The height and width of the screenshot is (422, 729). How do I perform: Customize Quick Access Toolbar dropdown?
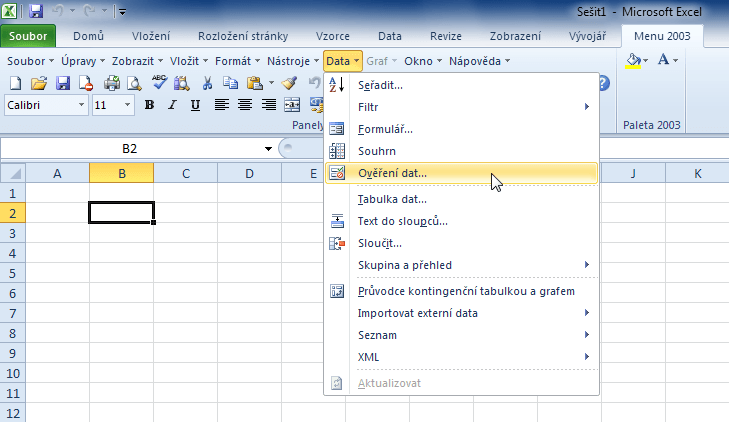pos(122,12)
